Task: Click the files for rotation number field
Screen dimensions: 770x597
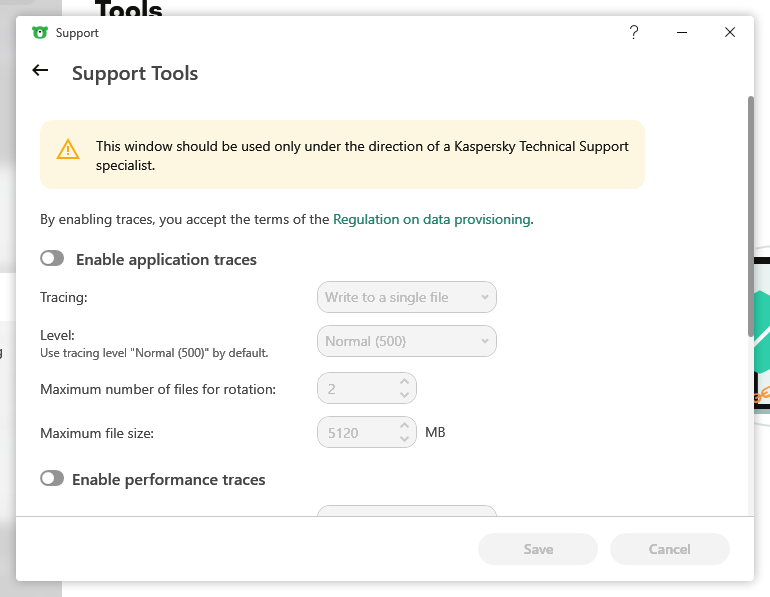Action: (355, 387)
